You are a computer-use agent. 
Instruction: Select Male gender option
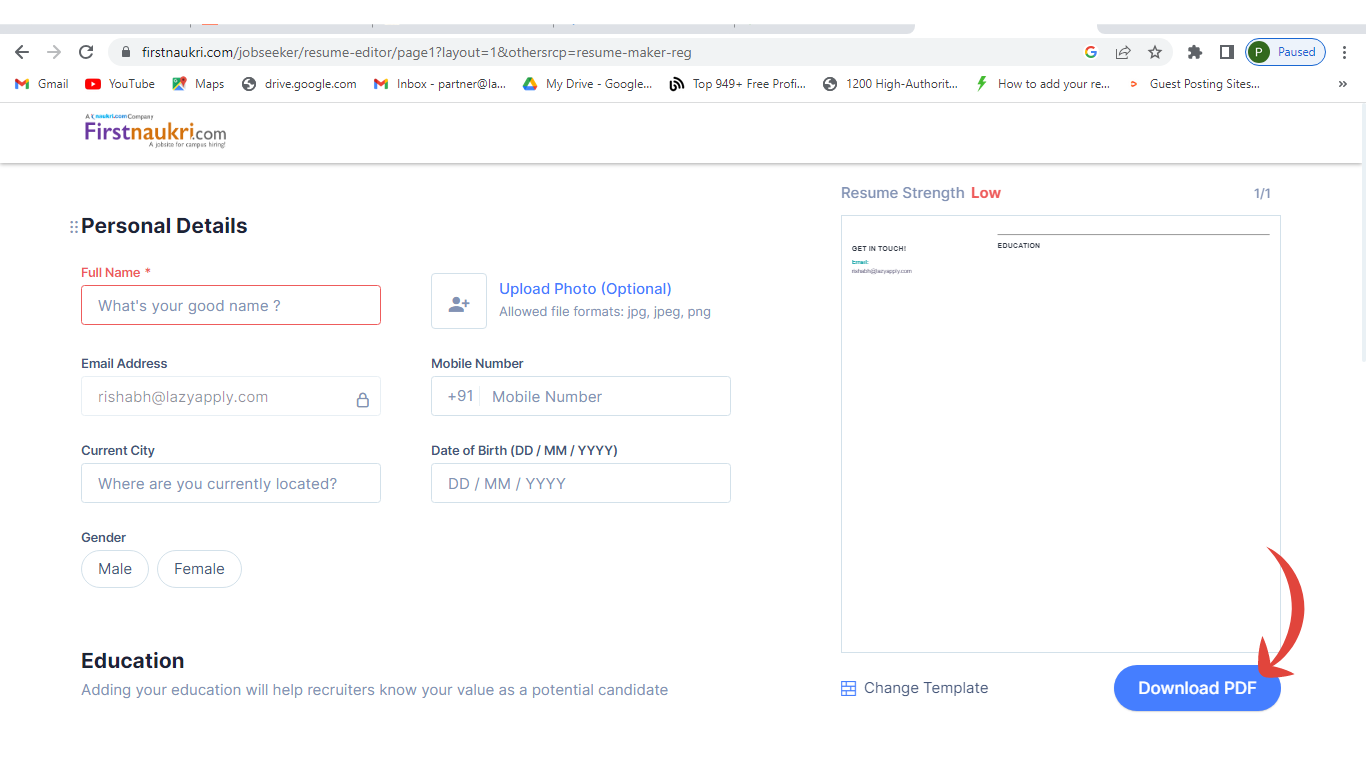[x=115, y=569]
